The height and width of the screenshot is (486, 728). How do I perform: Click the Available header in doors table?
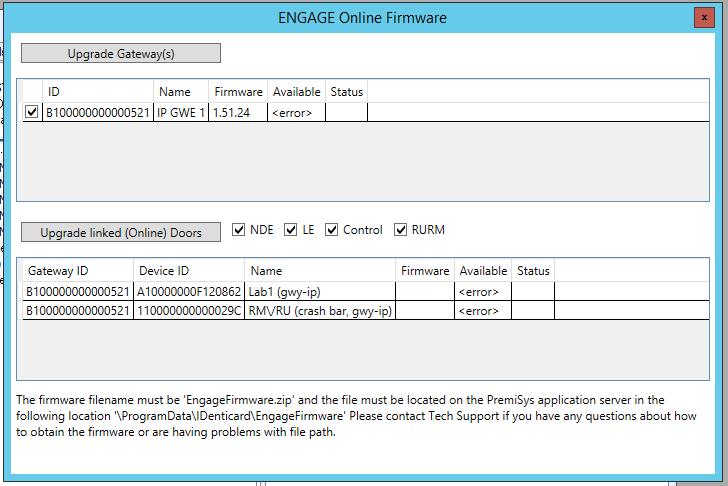click(x=483, y=271)
